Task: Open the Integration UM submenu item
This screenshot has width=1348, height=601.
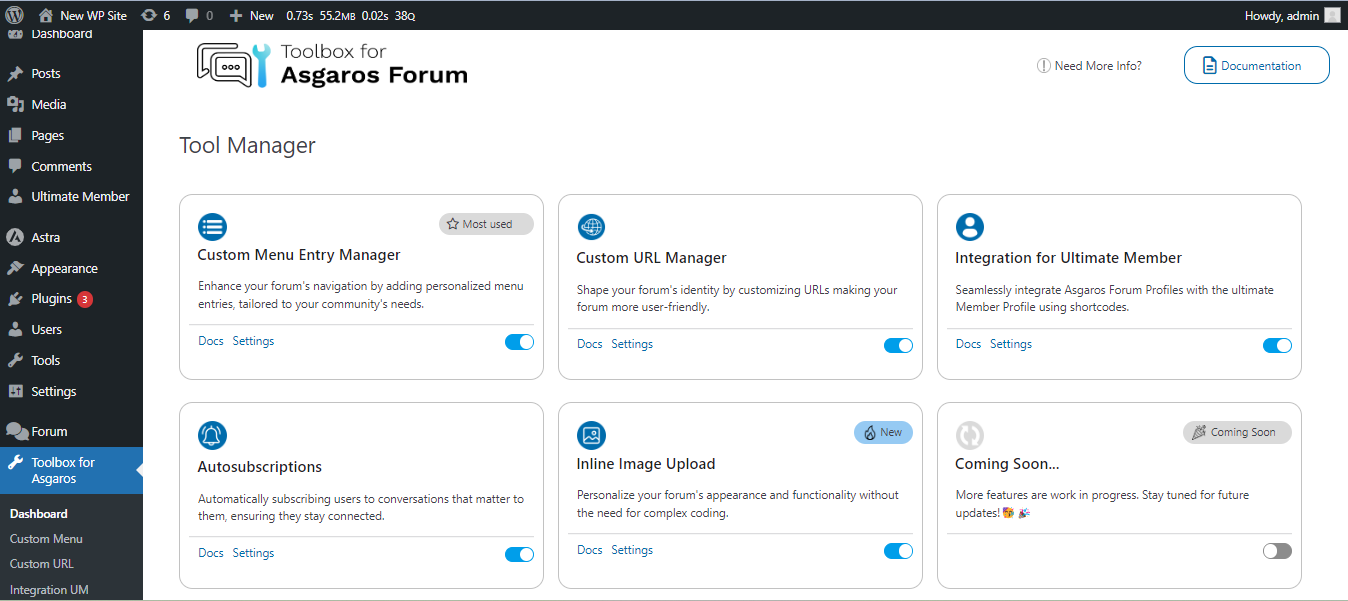Action: [x=49, y=590]
